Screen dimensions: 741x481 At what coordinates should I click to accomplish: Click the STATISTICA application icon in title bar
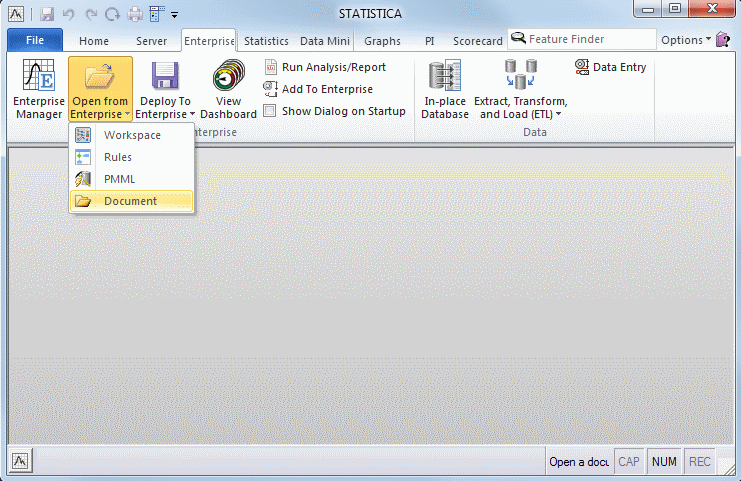[x=16, y=15]
